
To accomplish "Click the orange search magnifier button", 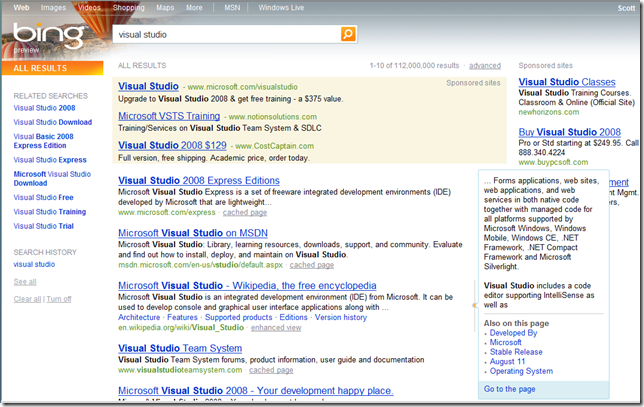I will click(348, 34).
